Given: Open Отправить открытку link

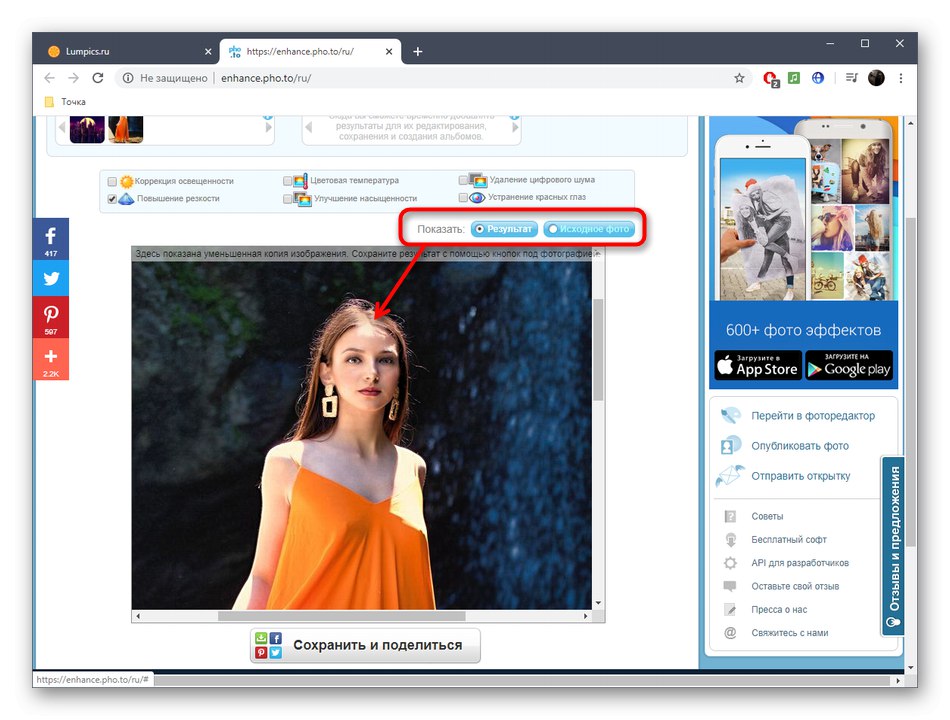Looking at the screenshot, I should 800,476.
